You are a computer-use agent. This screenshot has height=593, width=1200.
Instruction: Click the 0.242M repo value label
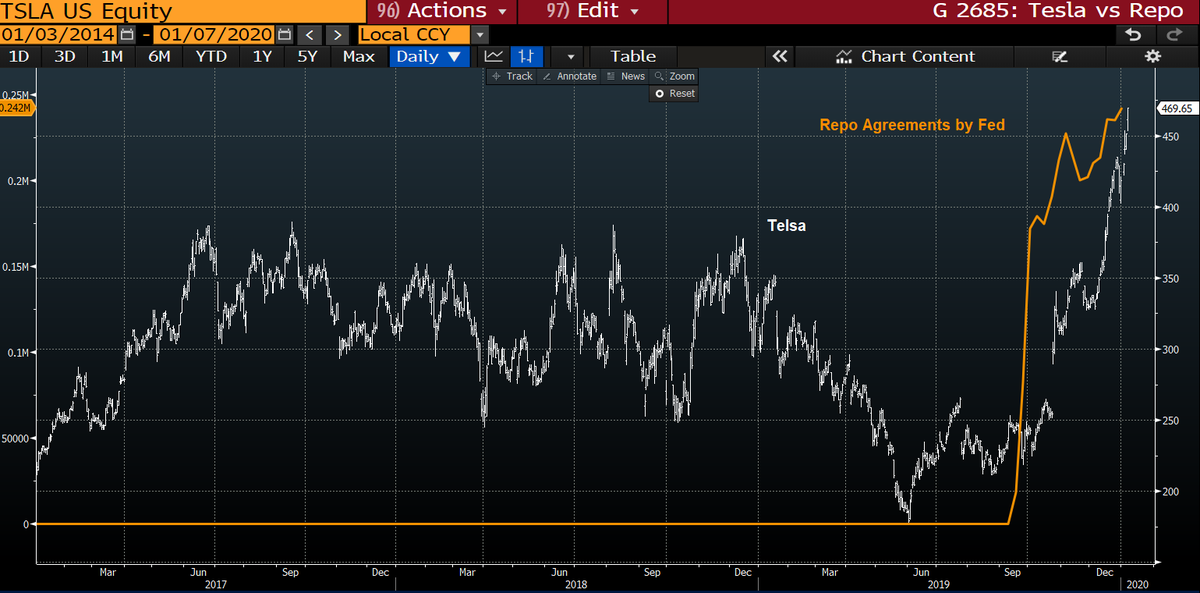17,108
